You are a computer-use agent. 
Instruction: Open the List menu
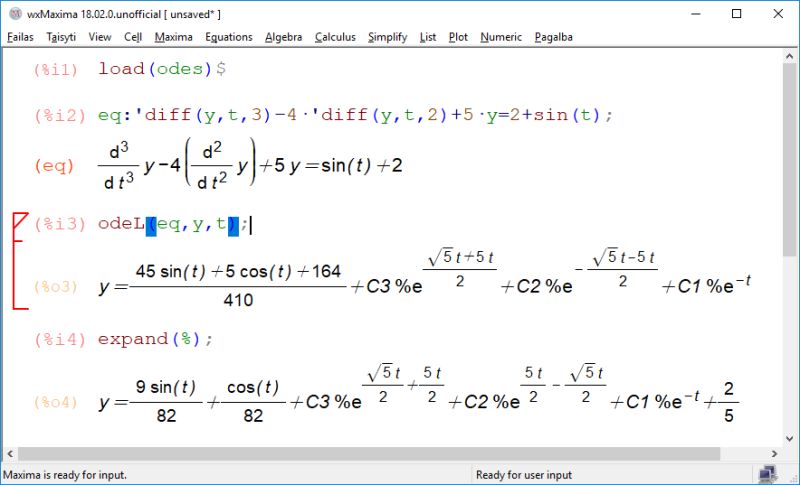(428, 37)
